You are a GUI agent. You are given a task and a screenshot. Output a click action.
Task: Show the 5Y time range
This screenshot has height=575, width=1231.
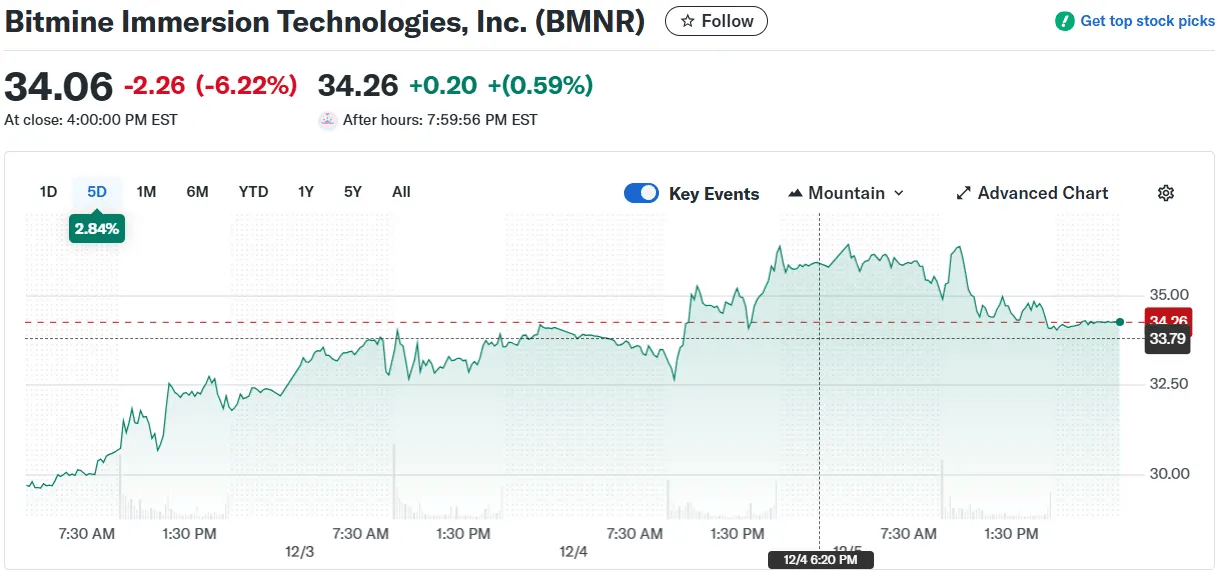pos(352,192)
